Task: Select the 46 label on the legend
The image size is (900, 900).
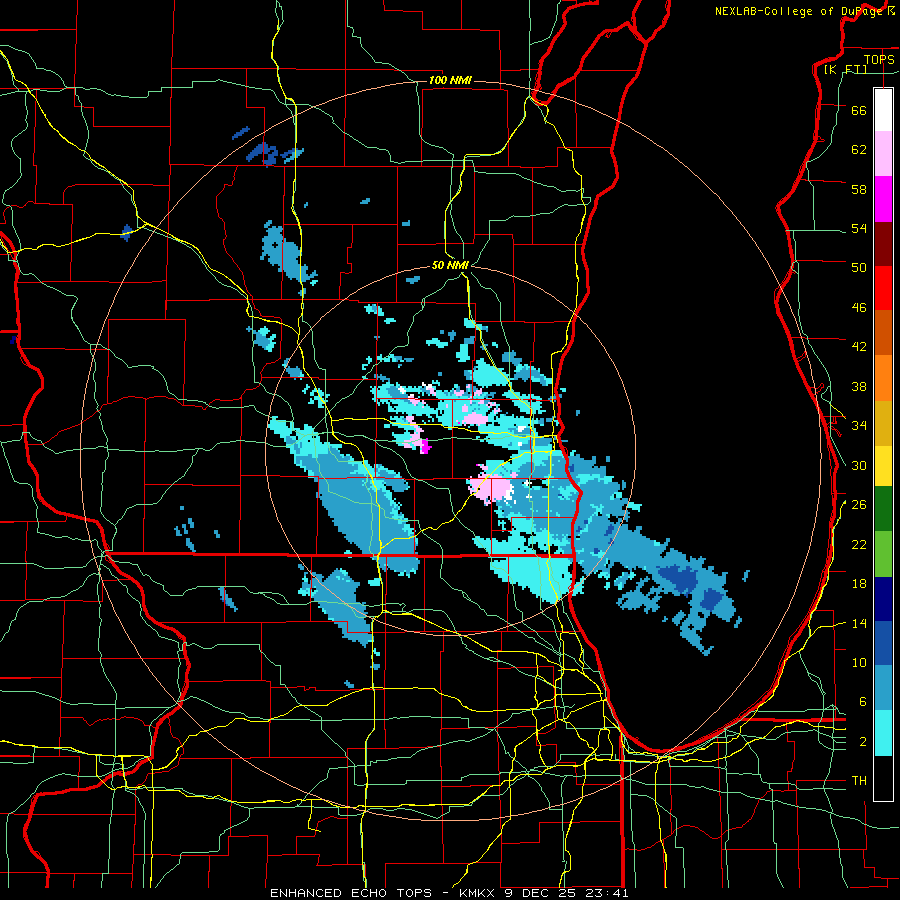Action: [859, 308]
